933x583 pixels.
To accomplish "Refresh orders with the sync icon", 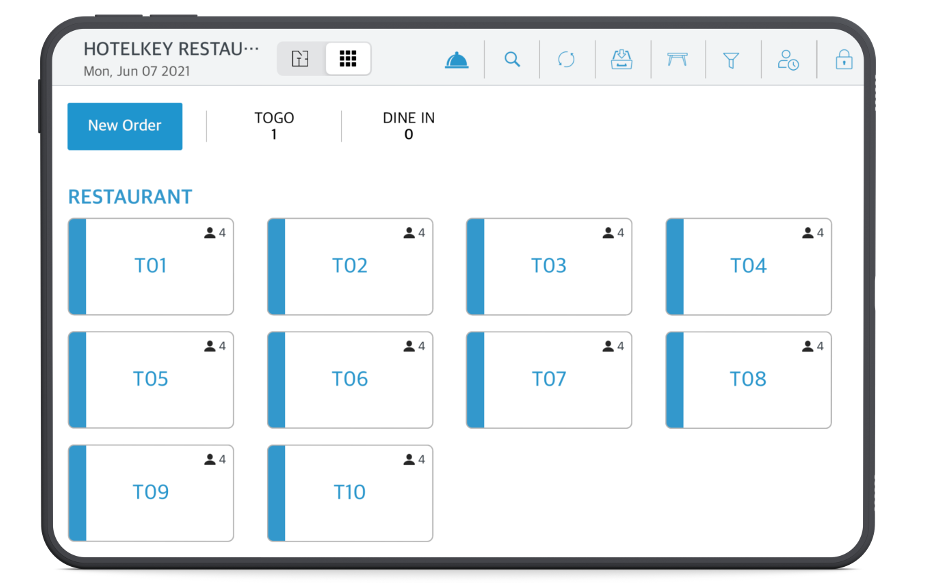I will pos(566,59).
